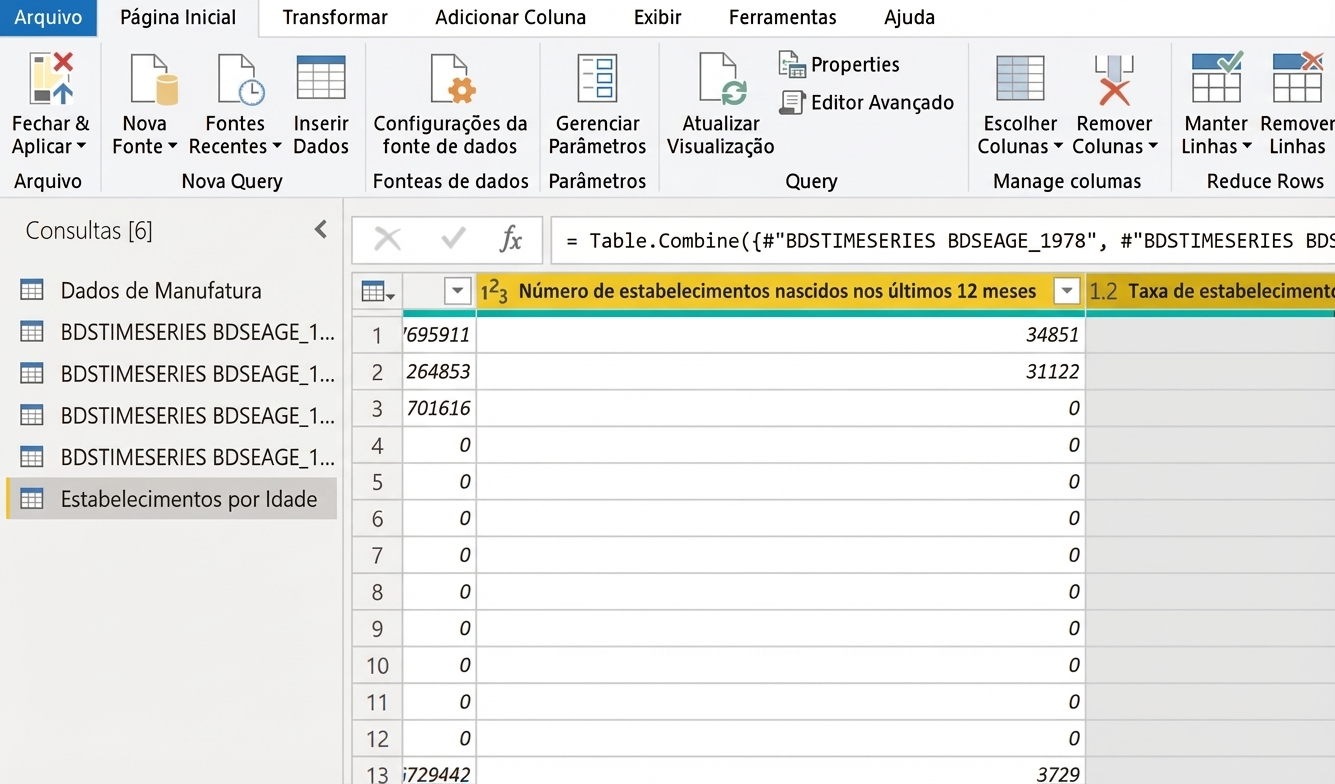Click the Atualizar Visualização icon
This screenshot has width=1335, height=784.
(722, 80)
